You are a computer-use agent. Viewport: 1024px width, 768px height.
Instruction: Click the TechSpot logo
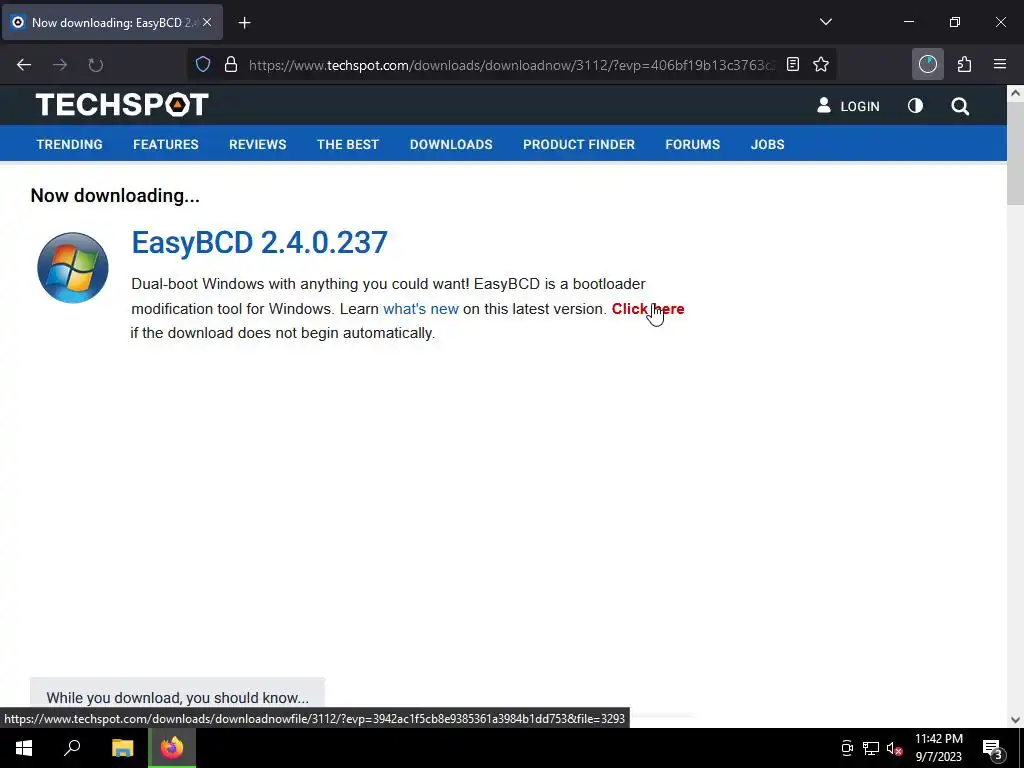point(122,104)
